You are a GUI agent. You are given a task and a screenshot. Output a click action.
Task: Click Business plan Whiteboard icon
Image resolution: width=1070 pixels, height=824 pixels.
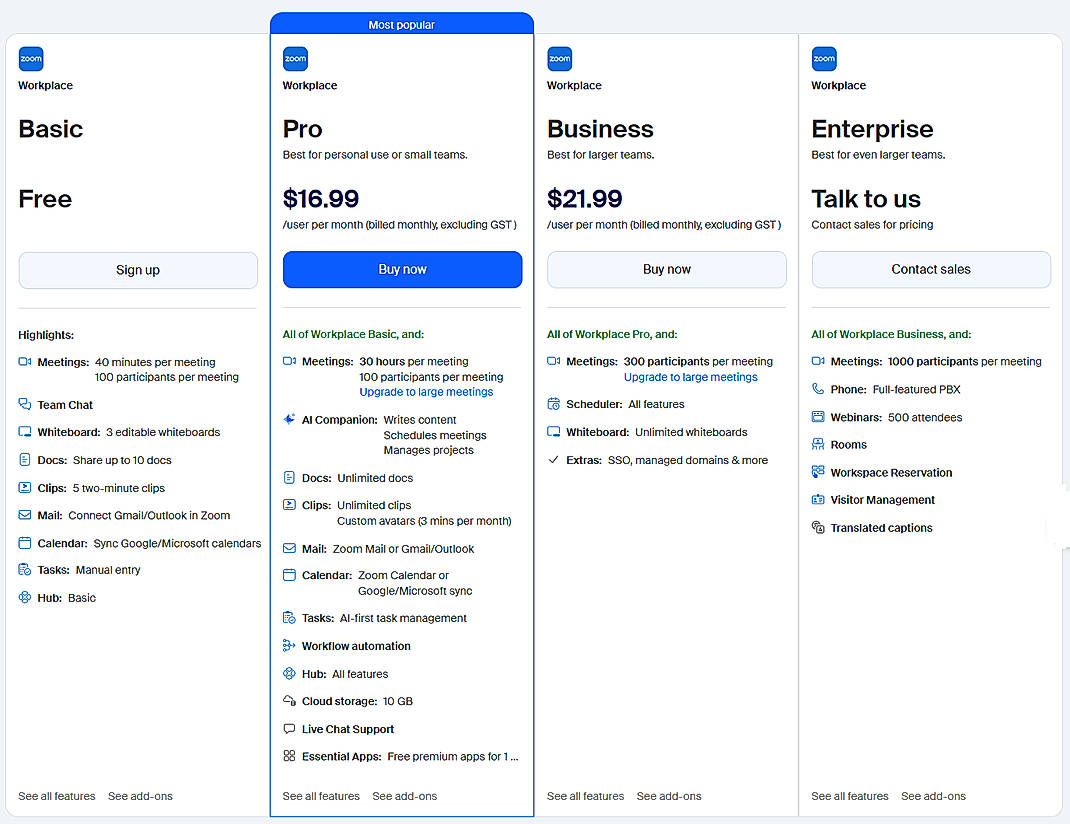(553, 432)
